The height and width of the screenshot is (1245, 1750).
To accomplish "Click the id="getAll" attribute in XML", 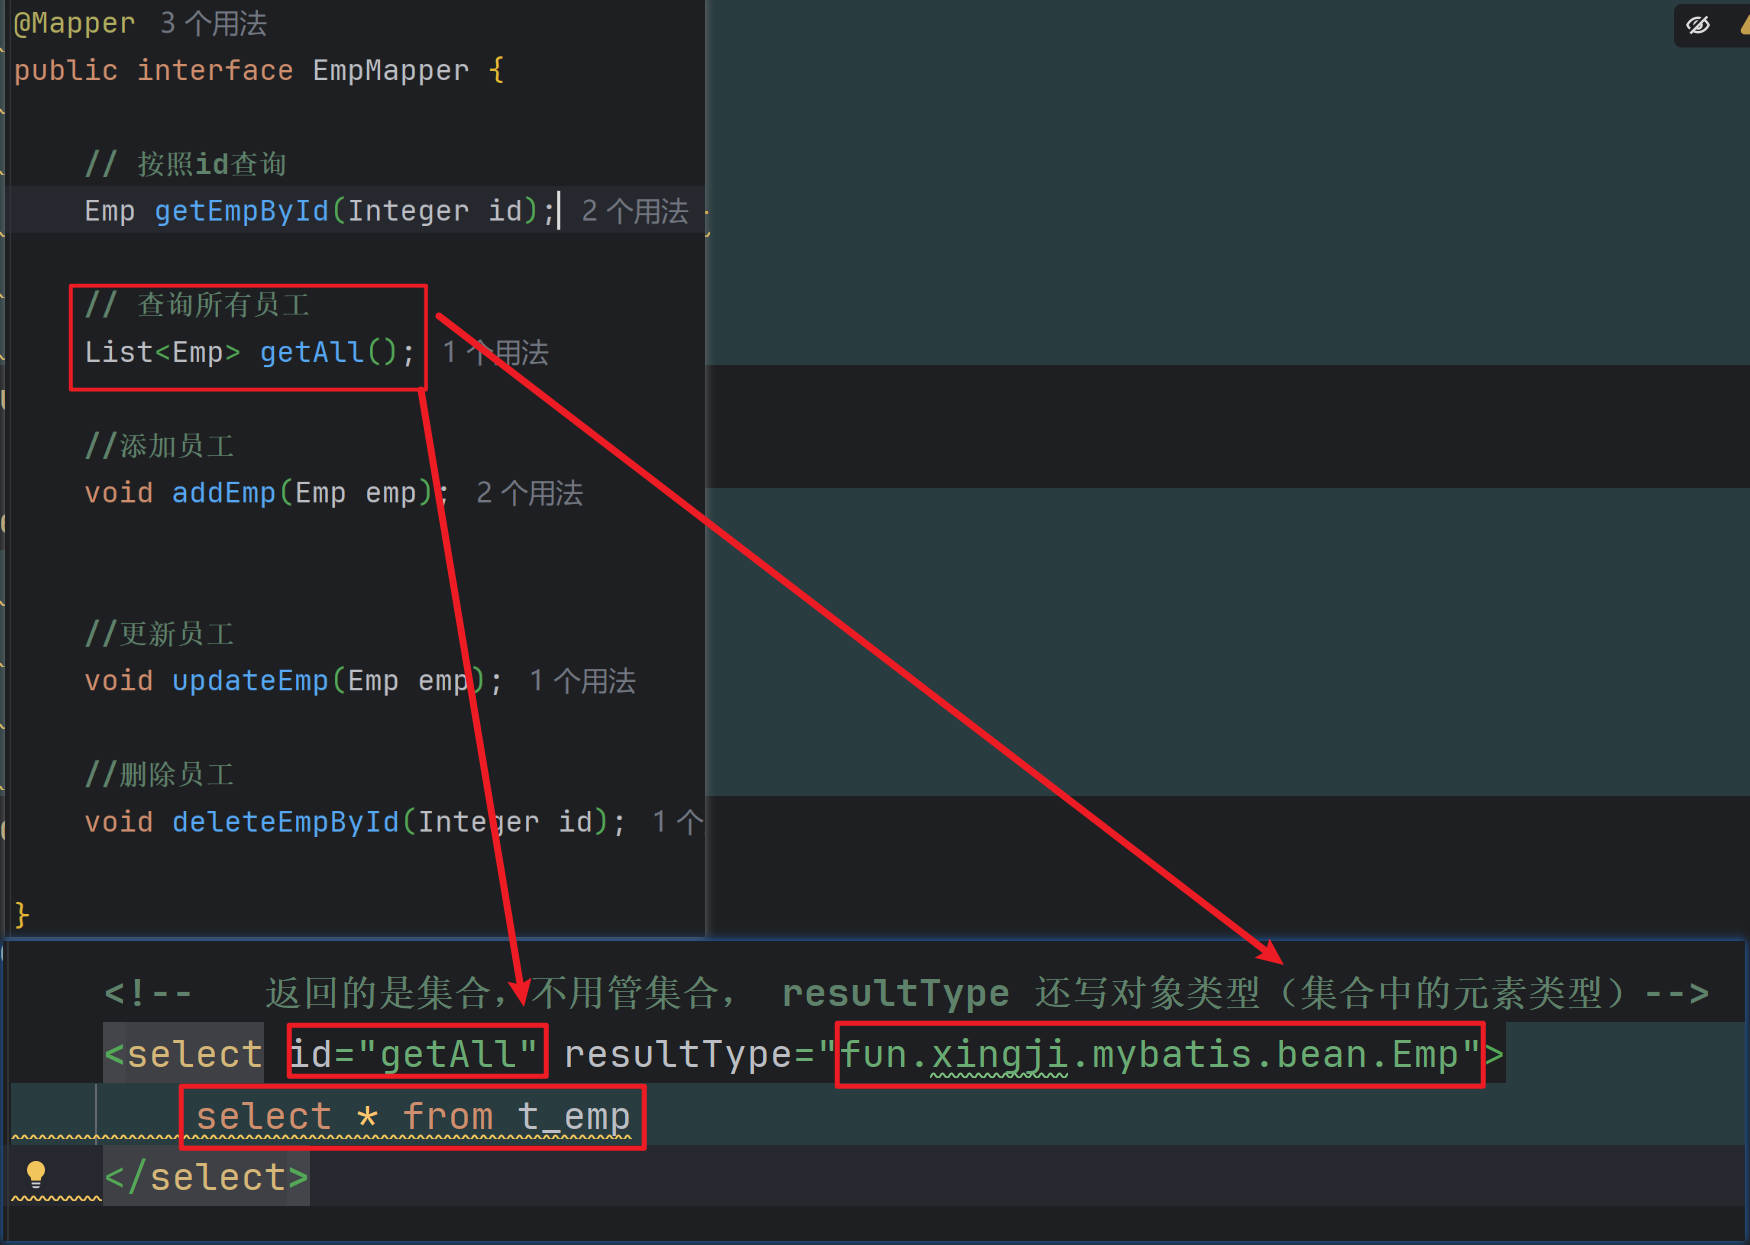I will pyautogui.click(x=416, y=1054).
